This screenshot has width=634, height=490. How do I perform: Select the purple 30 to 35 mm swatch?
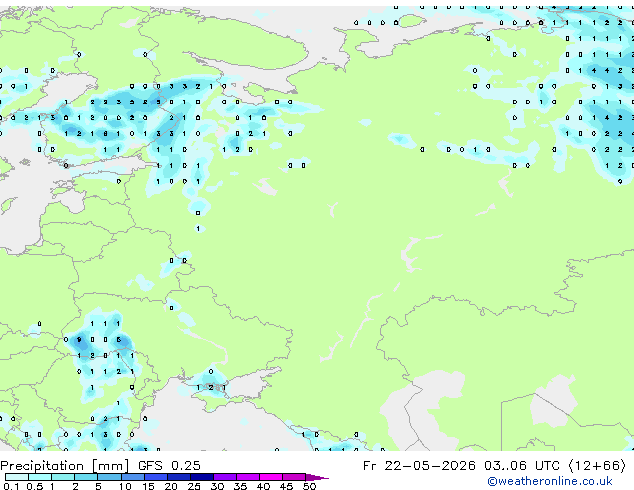point(225,477)
